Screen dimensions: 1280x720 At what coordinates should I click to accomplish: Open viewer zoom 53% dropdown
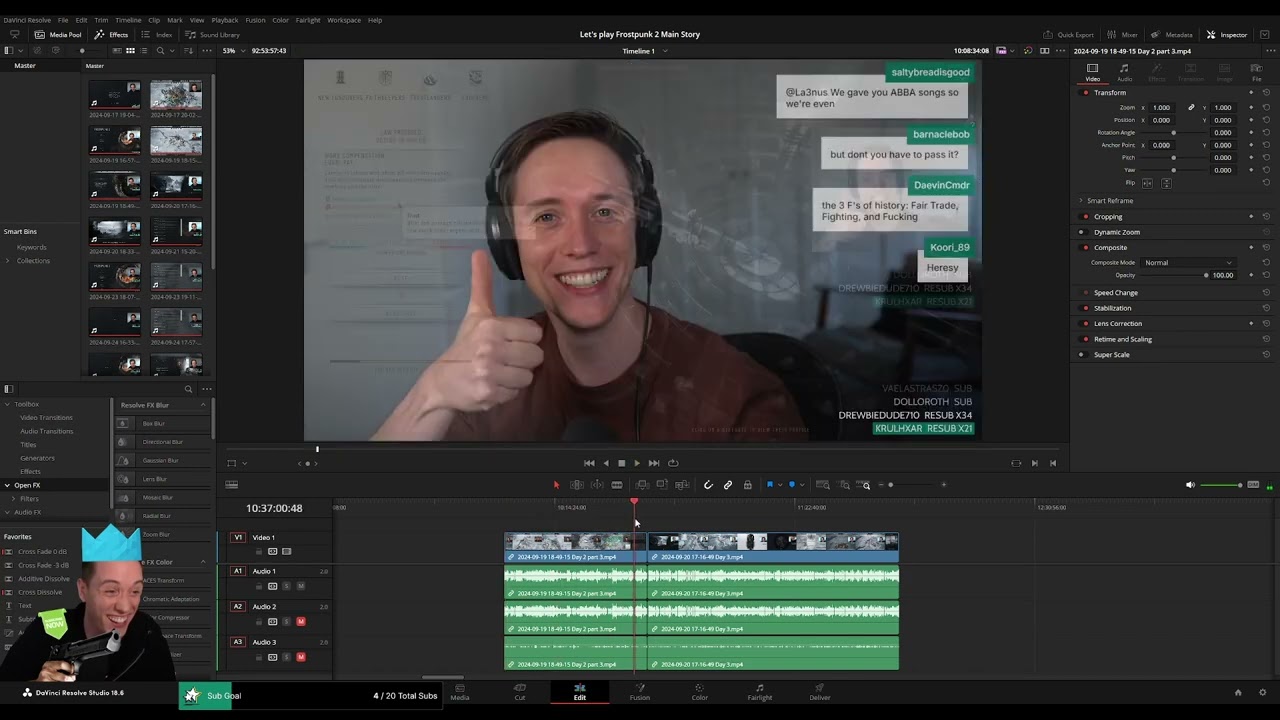(232, 50)
